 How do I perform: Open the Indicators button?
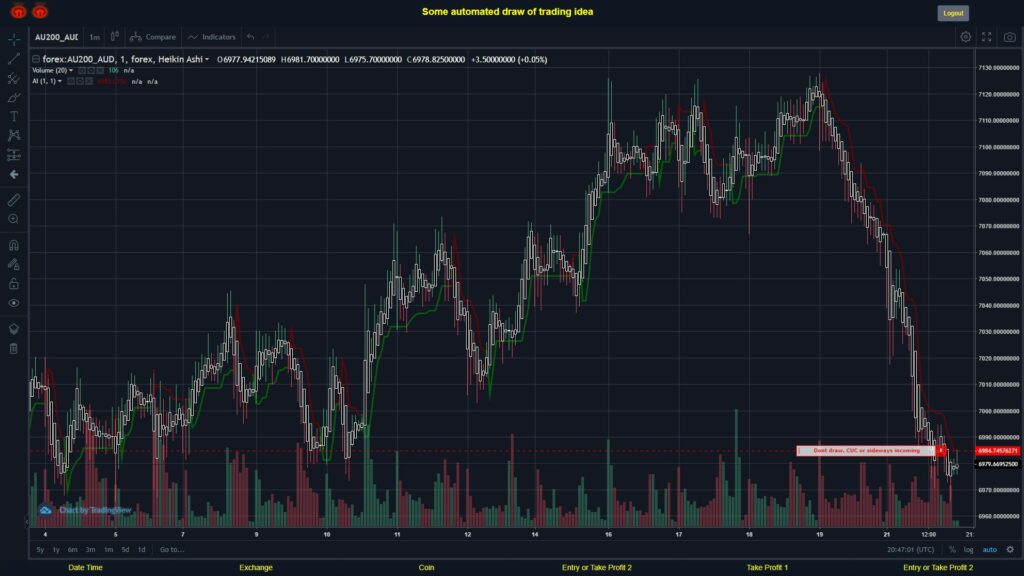[212, 37]
